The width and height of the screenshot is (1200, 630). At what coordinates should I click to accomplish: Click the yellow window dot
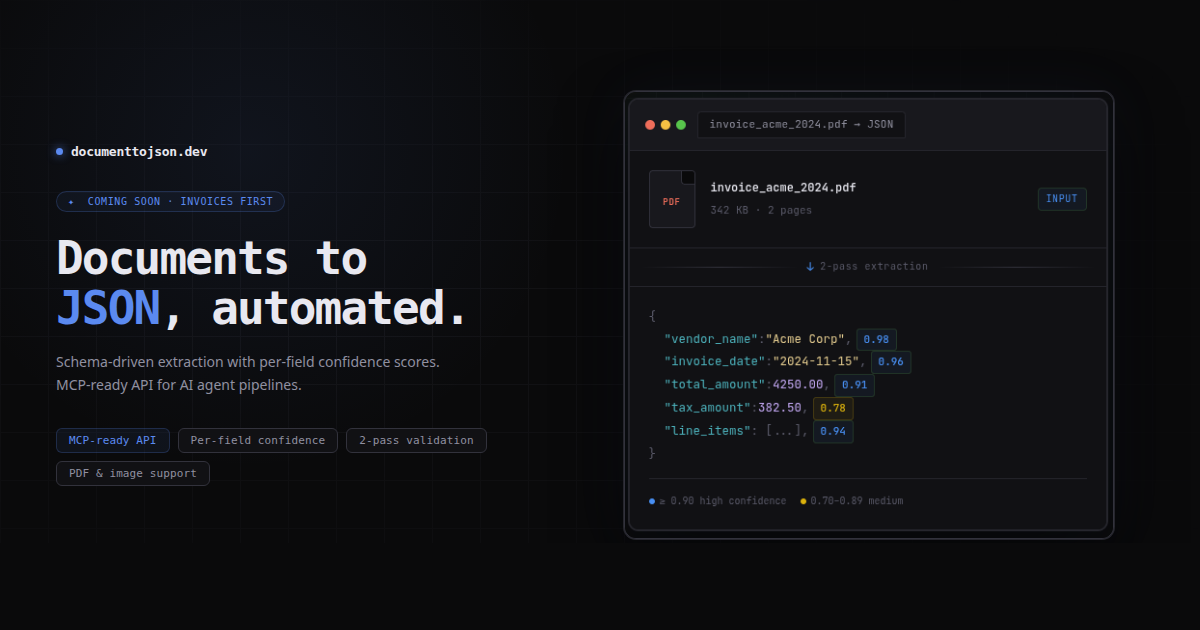click(665, 125)
